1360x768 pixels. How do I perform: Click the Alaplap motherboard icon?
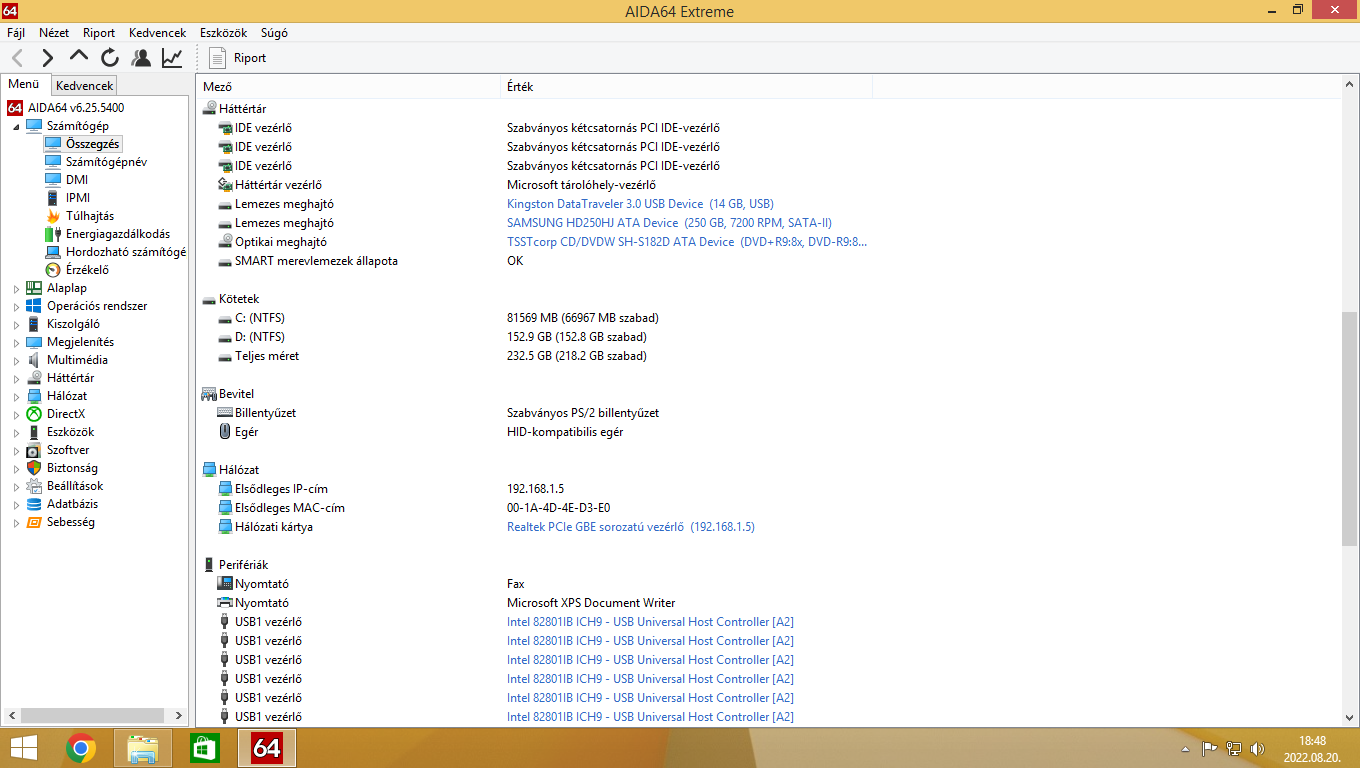click(34, 288)
